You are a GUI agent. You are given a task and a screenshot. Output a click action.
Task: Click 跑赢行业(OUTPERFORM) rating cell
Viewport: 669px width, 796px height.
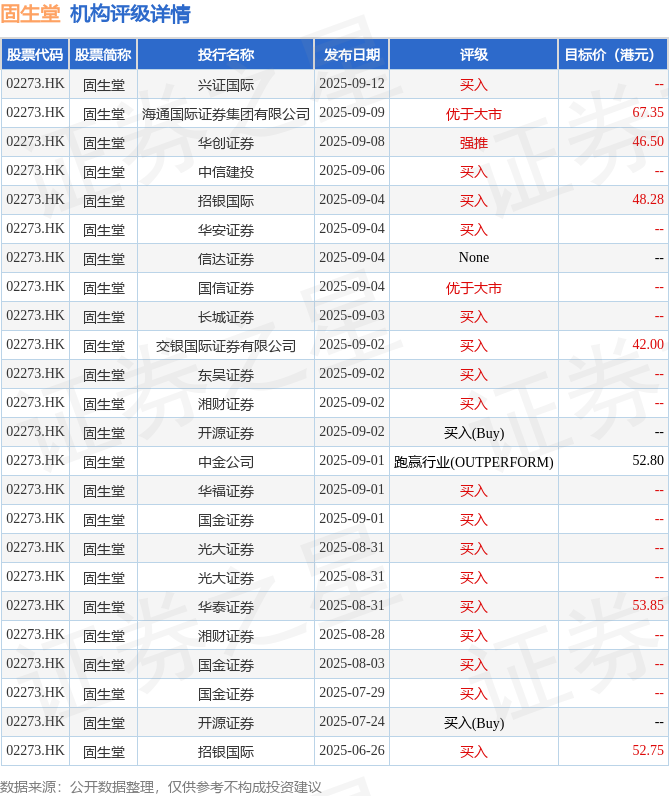pyautogui.click(x=474, y=461)
